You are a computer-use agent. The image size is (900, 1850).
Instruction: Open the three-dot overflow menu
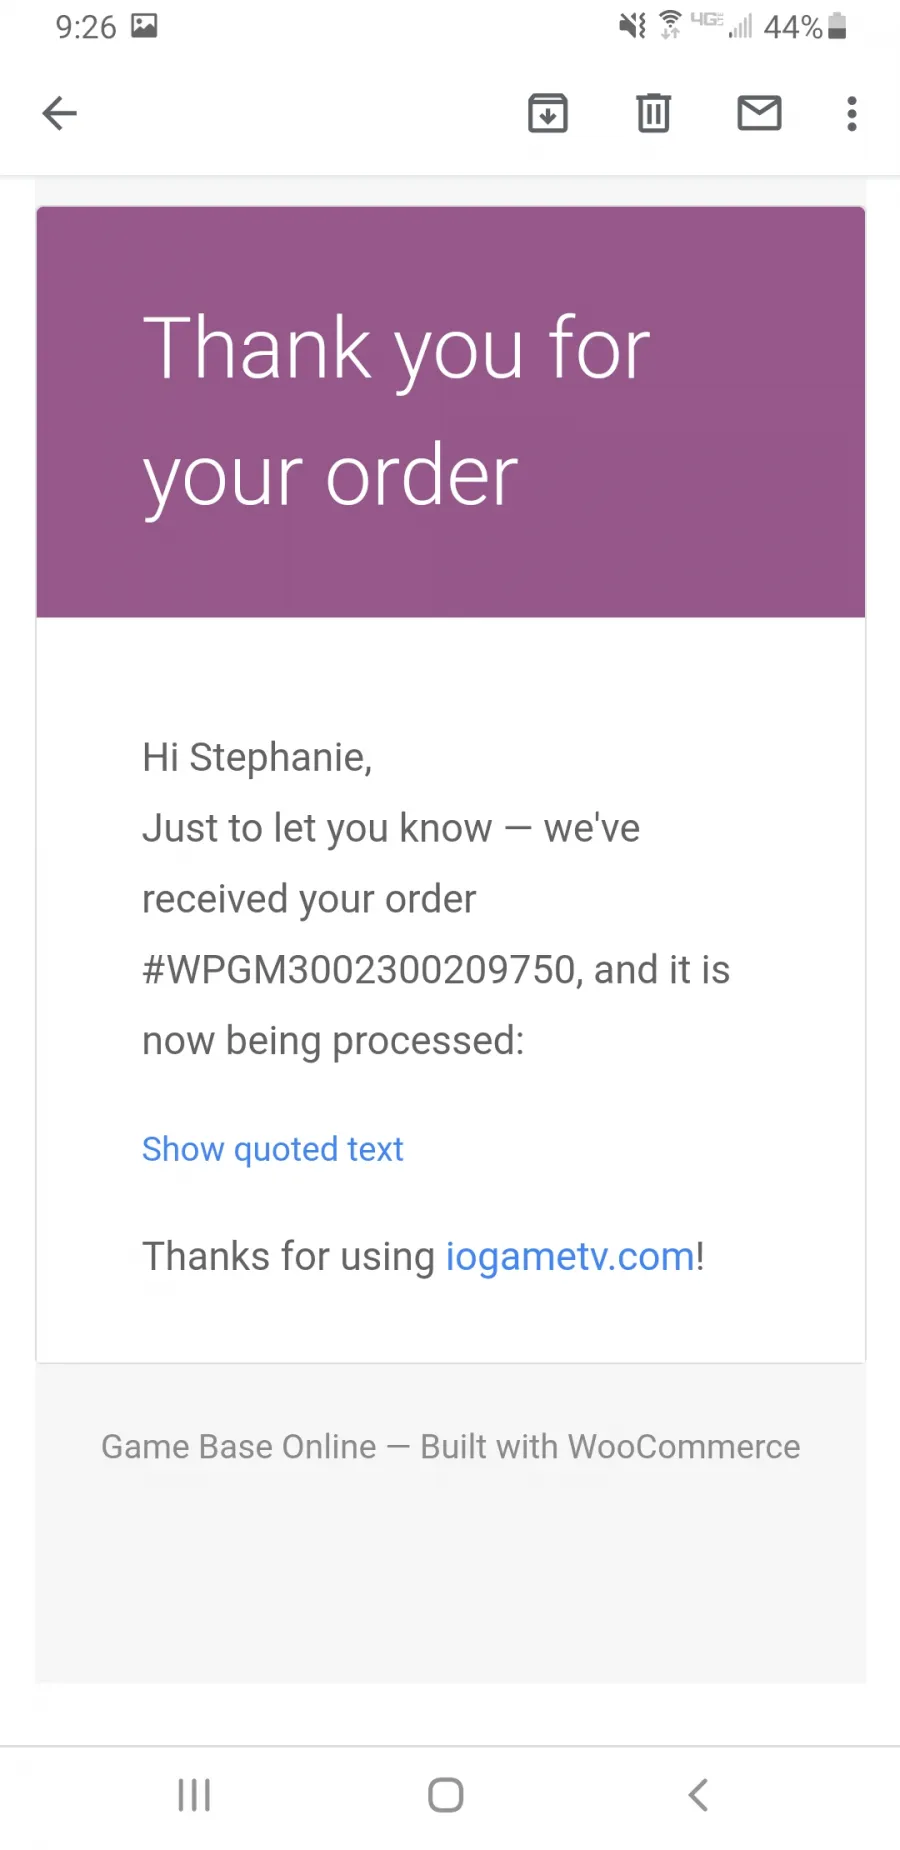(x=852, y=113)
